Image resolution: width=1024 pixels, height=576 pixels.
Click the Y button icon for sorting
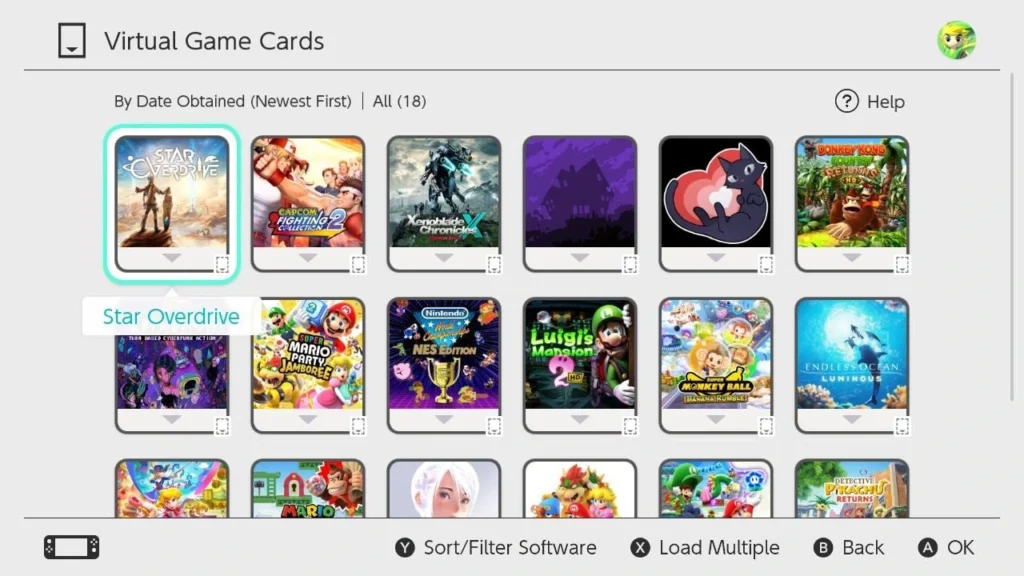[x=405, y=547]
